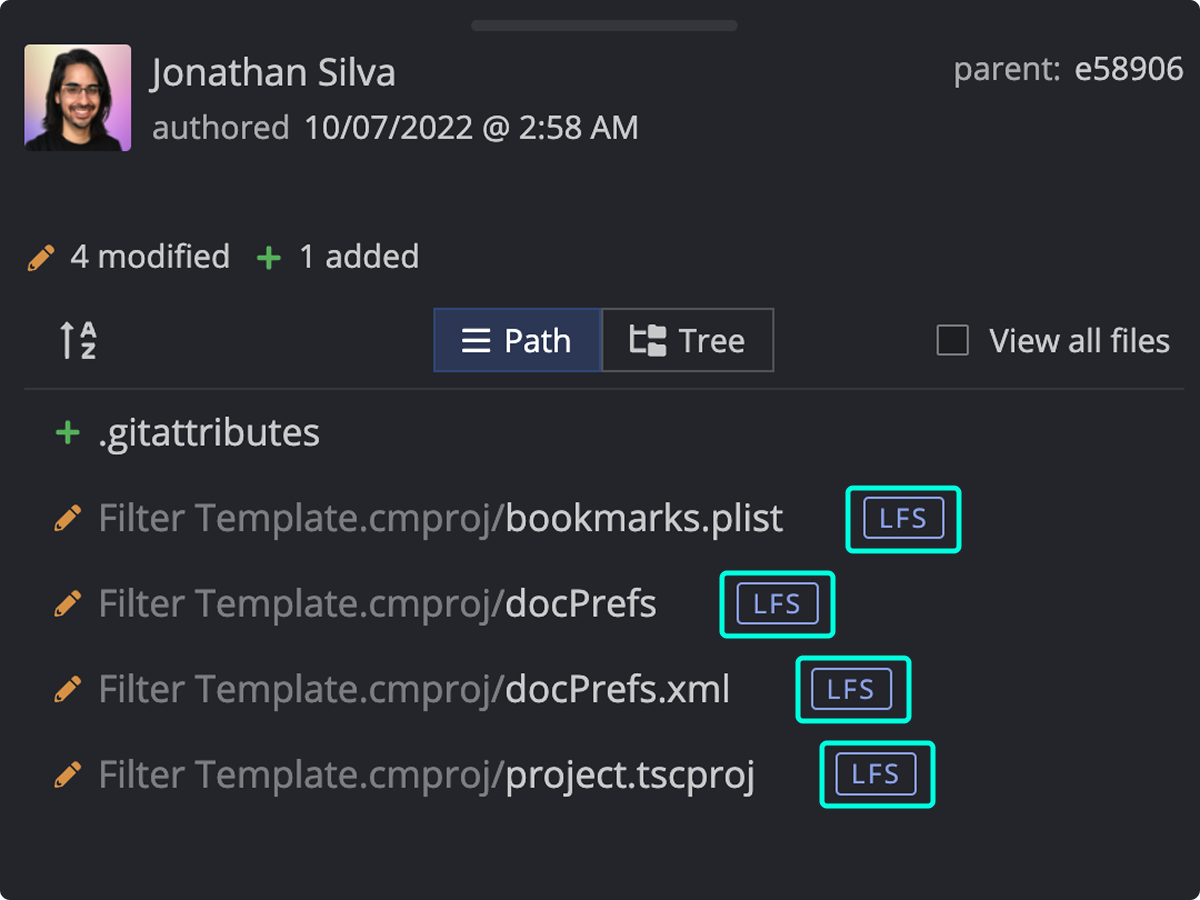Click the pencil icon beside bookmarks.plist
Image resolution: width=1200 pixels, height=900 pixels.
point(69,518)
